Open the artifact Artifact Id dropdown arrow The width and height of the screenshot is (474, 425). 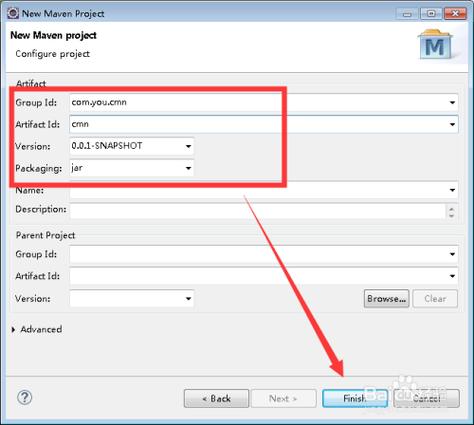452,124
